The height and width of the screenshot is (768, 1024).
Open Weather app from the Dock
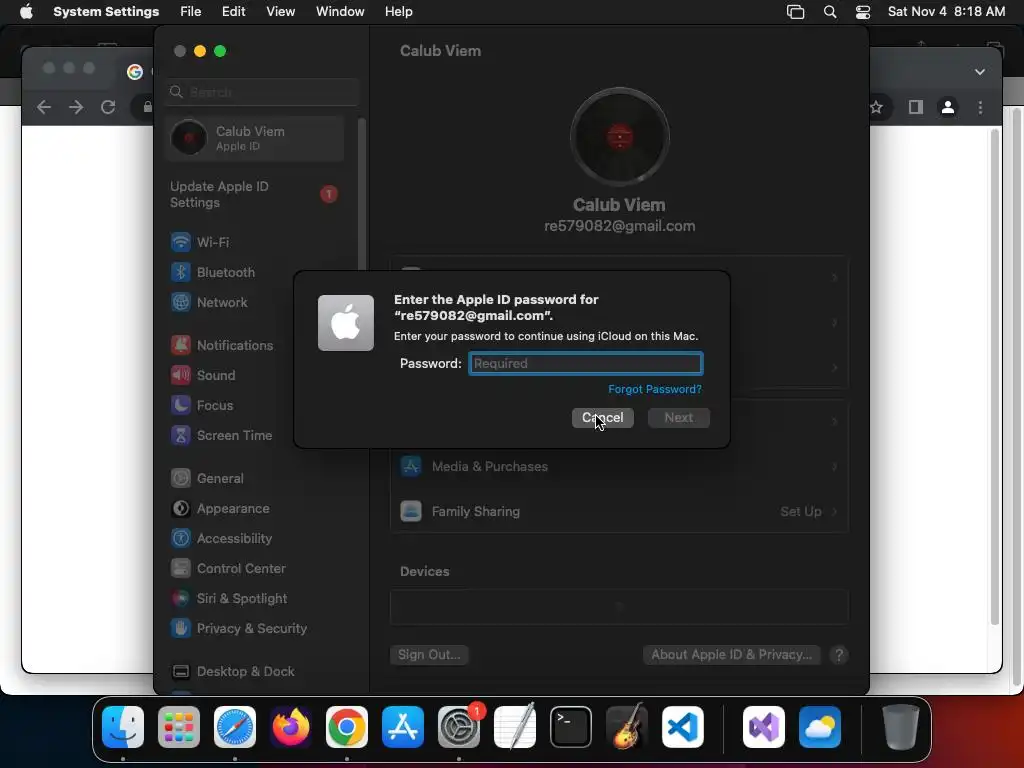tap(820, 727)
